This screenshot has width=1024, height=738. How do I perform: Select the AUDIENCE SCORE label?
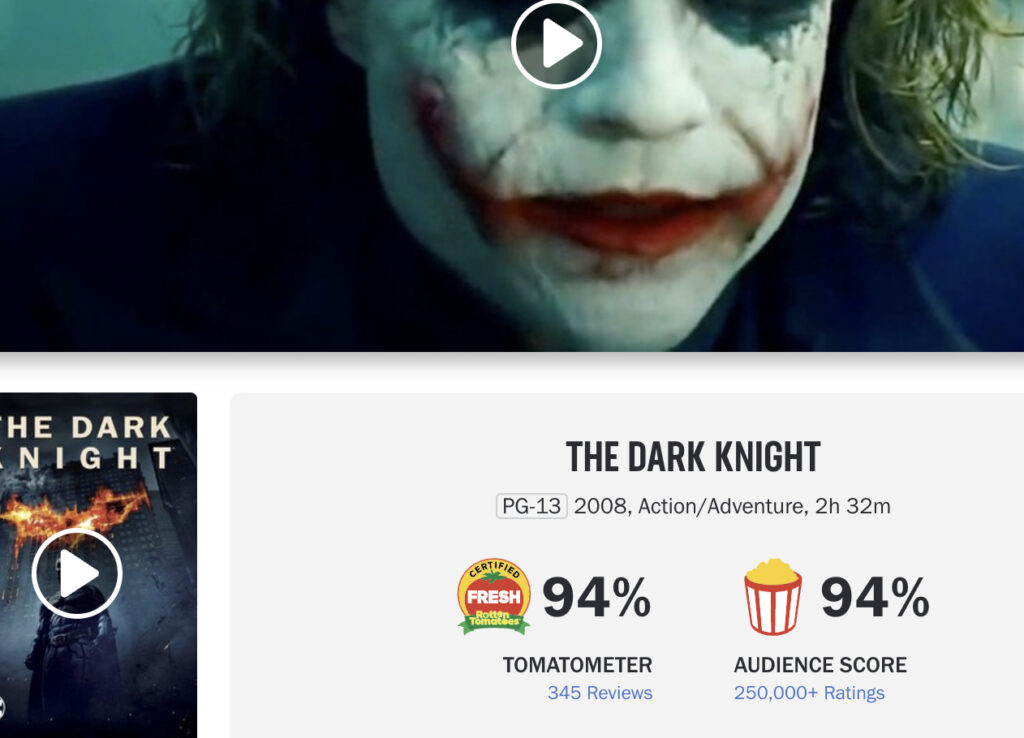pos(820,665)
